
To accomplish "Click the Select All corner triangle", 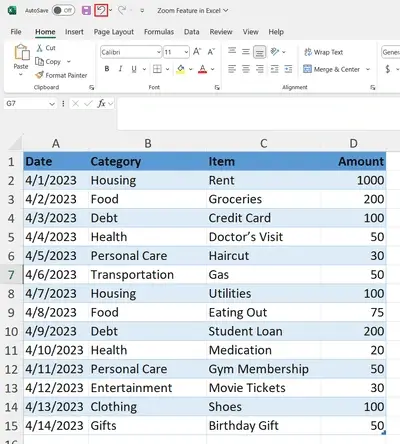I will 15,143.
